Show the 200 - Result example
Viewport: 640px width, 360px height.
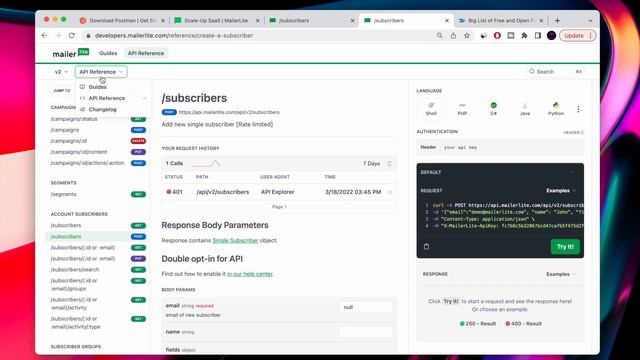point(478,324)
